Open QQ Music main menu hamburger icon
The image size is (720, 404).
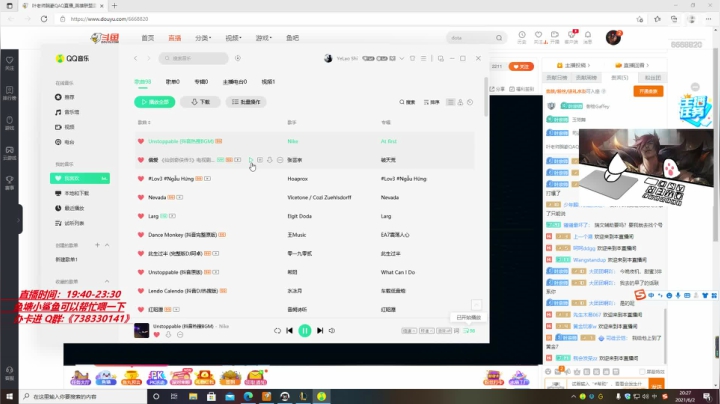point(423,58)
